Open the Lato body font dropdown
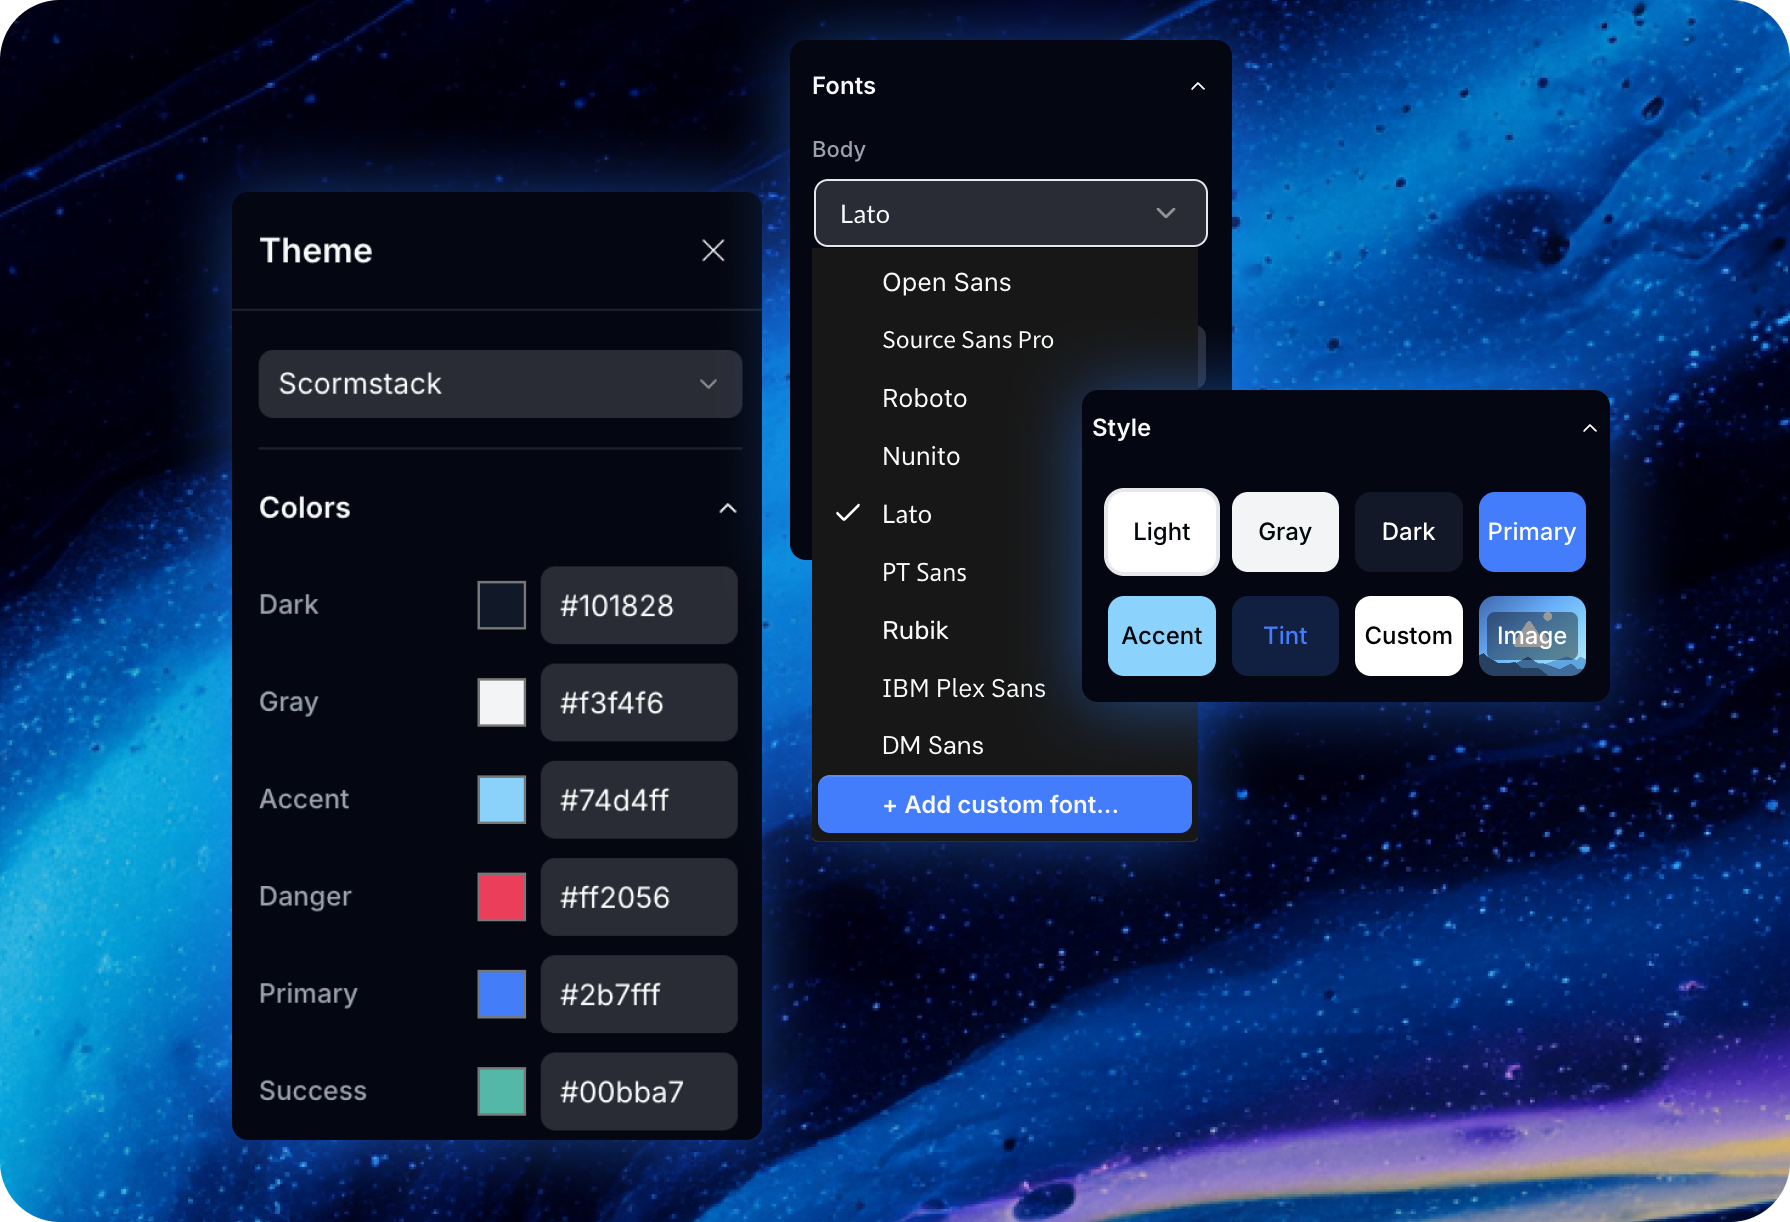 [x=1010, y=214]
